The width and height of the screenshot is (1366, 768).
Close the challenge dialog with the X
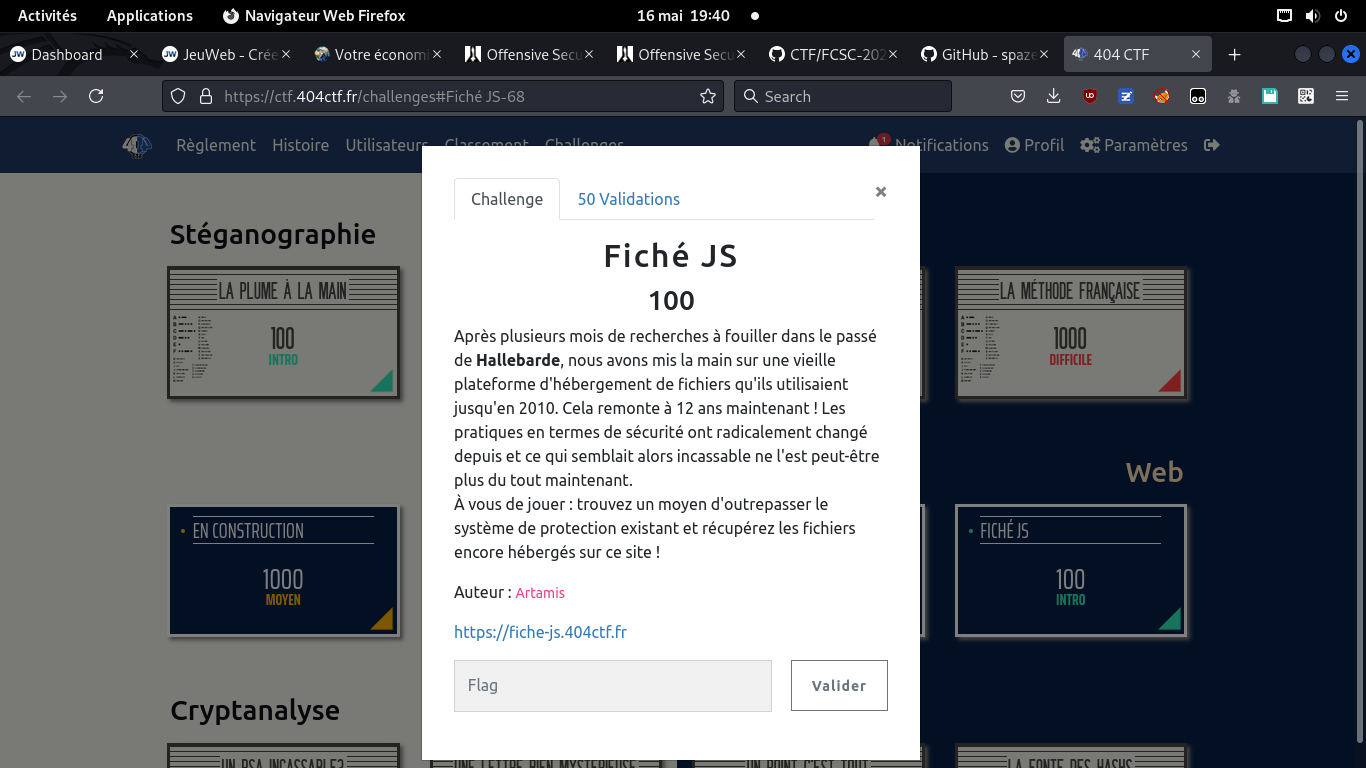[x=881, y=191]
